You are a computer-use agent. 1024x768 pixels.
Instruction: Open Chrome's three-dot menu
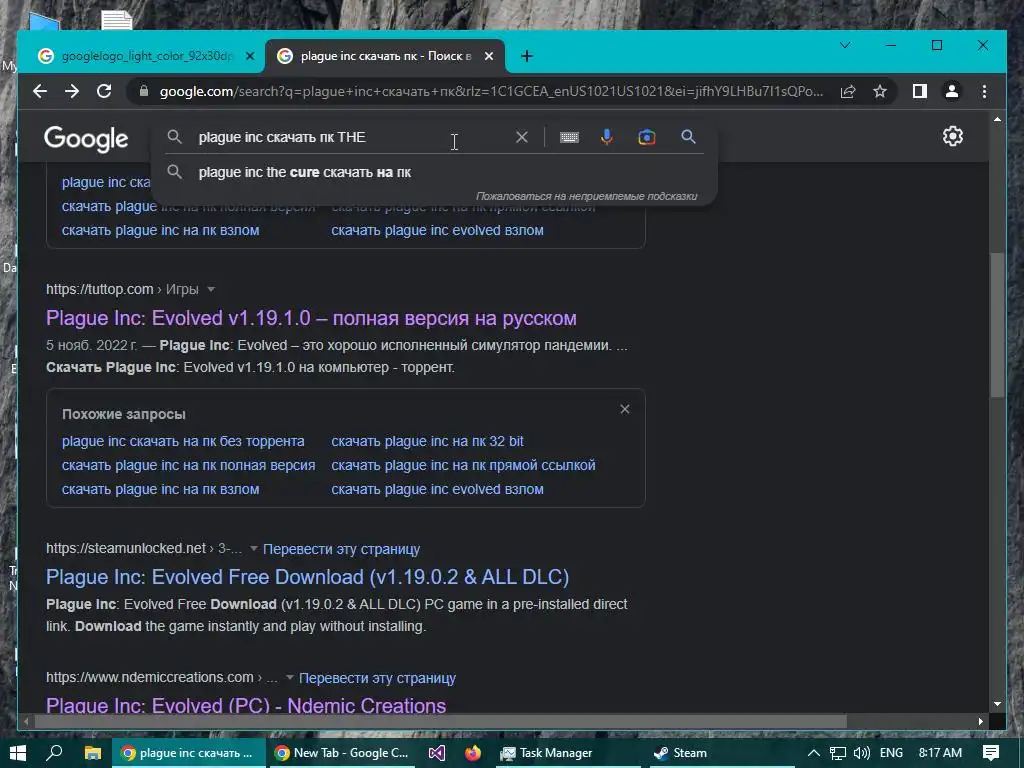click(x=984, y=91)
